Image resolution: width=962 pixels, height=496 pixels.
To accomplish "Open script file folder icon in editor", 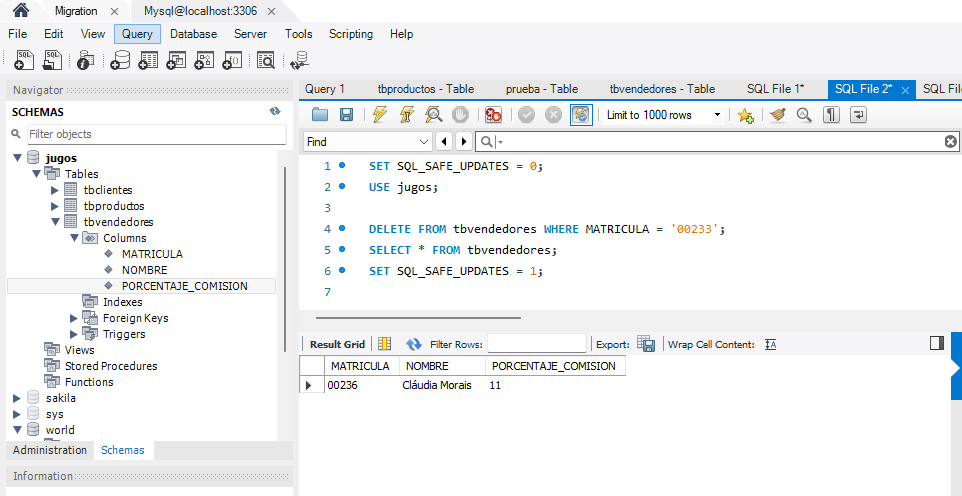I will coord(320,115).
